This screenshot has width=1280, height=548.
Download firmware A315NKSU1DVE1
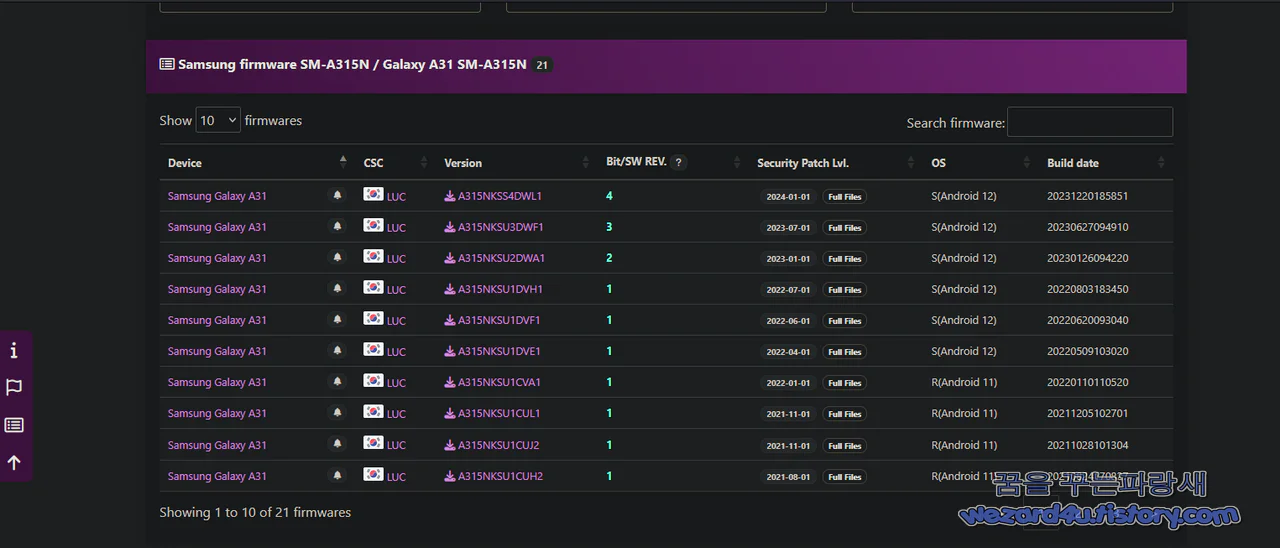(x=493, y=351)
